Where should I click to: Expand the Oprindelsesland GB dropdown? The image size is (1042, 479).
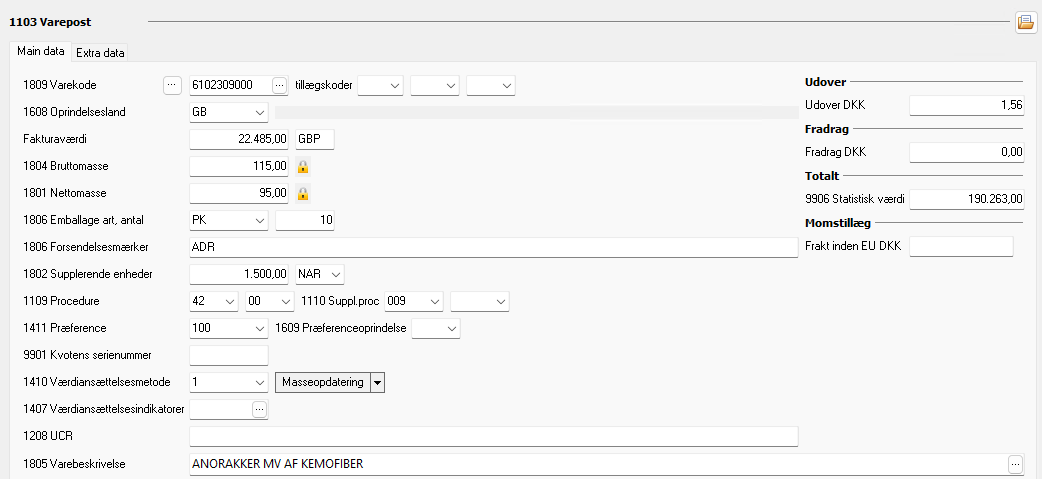pos(260,112)
